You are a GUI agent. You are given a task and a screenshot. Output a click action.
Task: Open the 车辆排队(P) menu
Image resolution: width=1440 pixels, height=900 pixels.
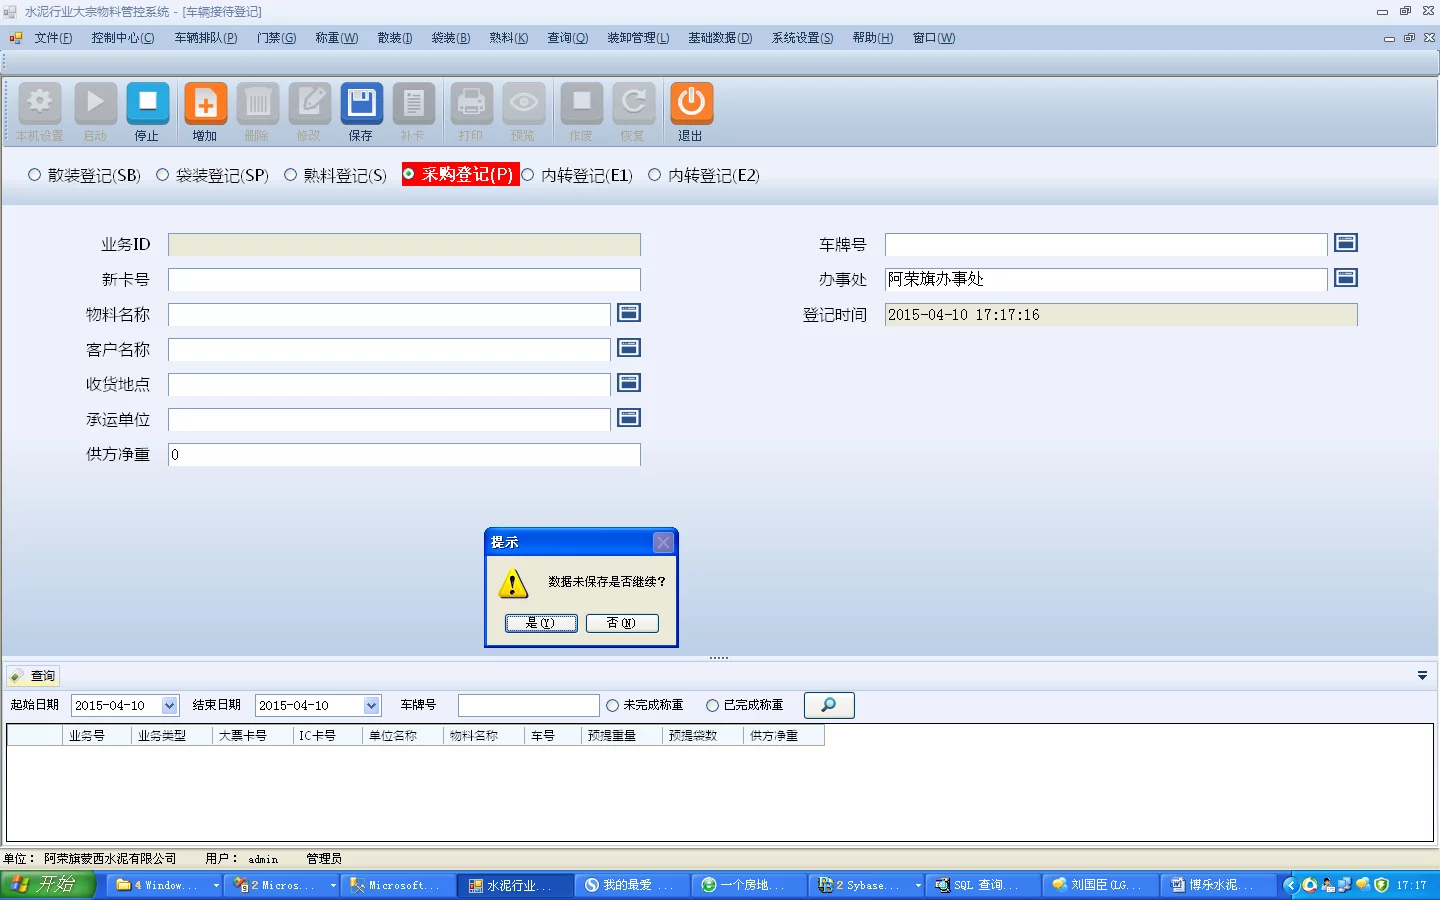[205, 38]
